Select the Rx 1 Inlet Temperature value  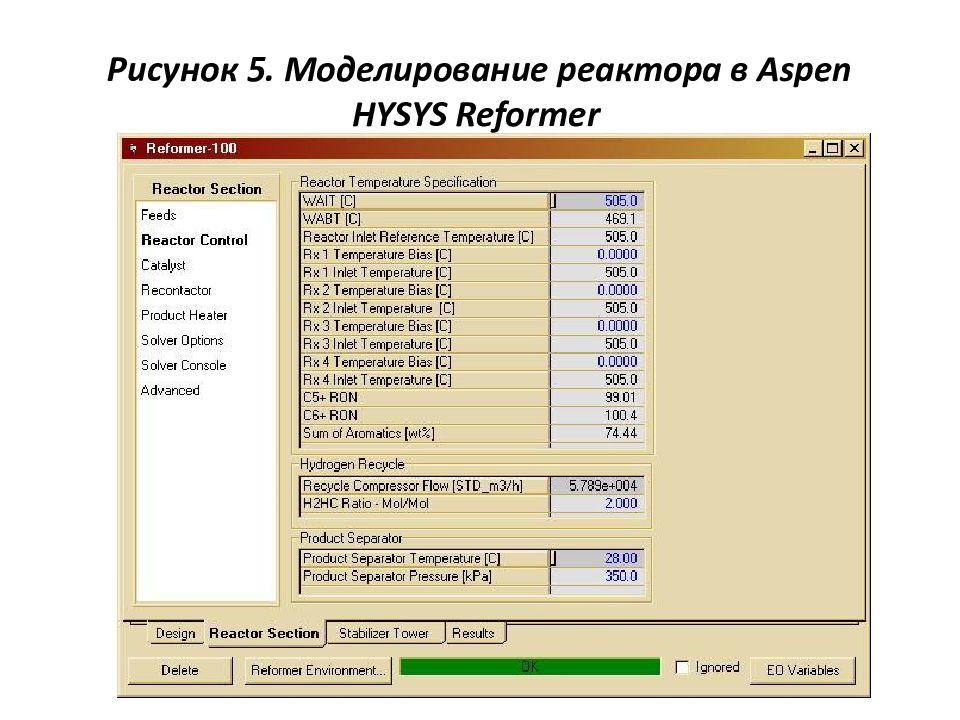(597, 272)
